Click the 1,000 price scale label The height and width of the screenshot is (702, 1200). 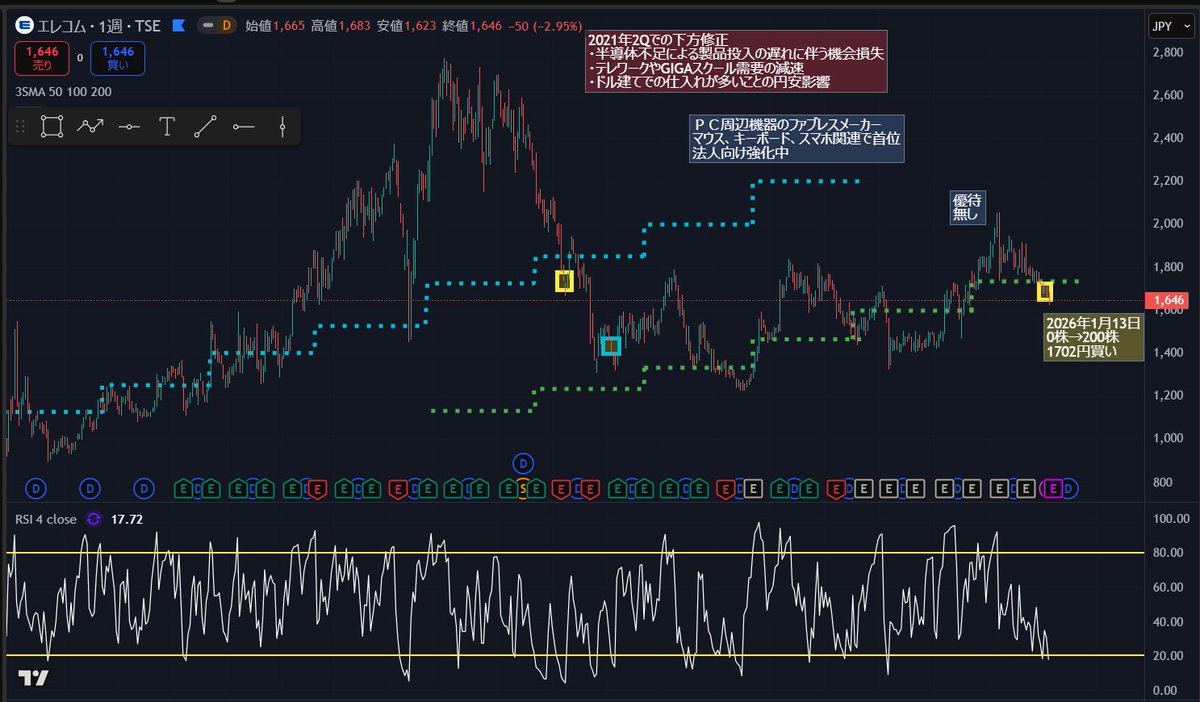tap(1167, 439)
